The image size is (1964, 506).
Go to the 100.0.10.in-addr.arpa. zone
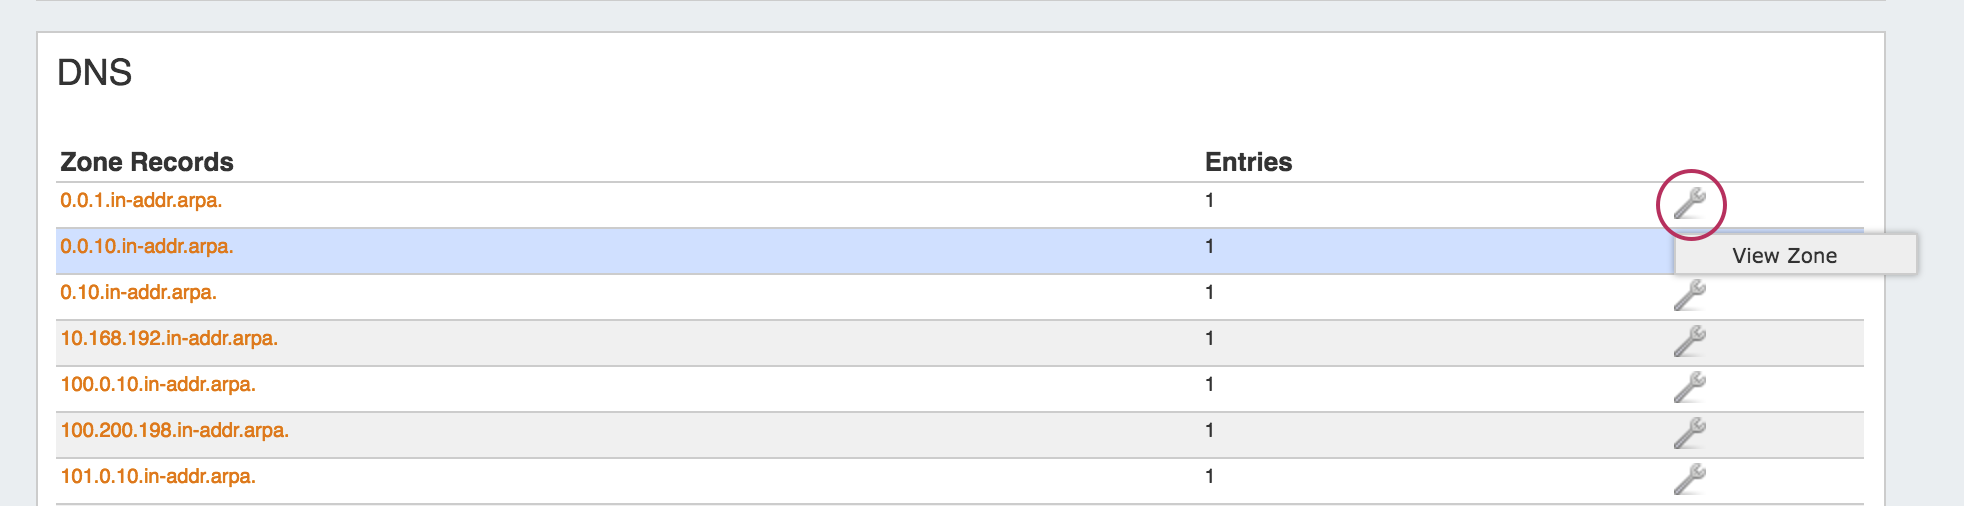pos(158,385)
